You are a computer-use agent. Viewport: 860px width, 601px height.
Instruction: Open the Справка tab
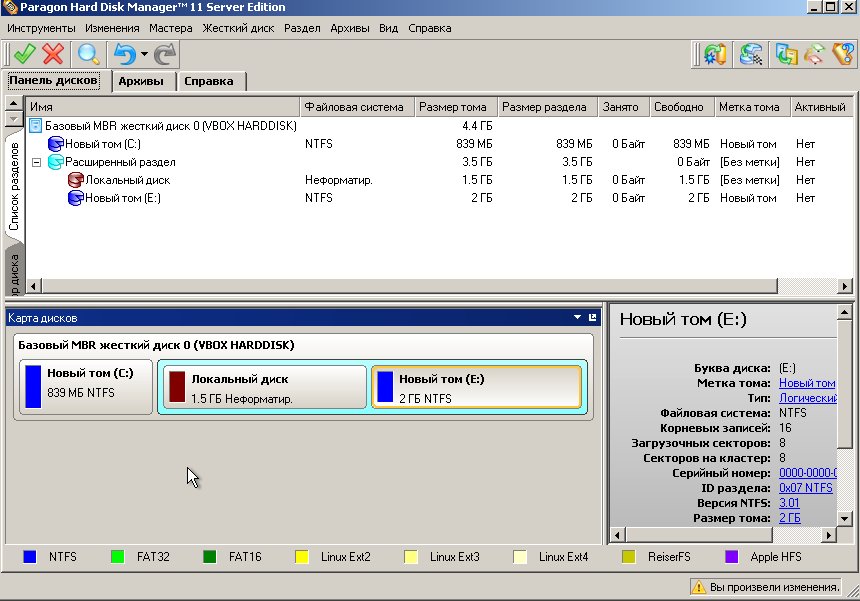tap(209, 81)
